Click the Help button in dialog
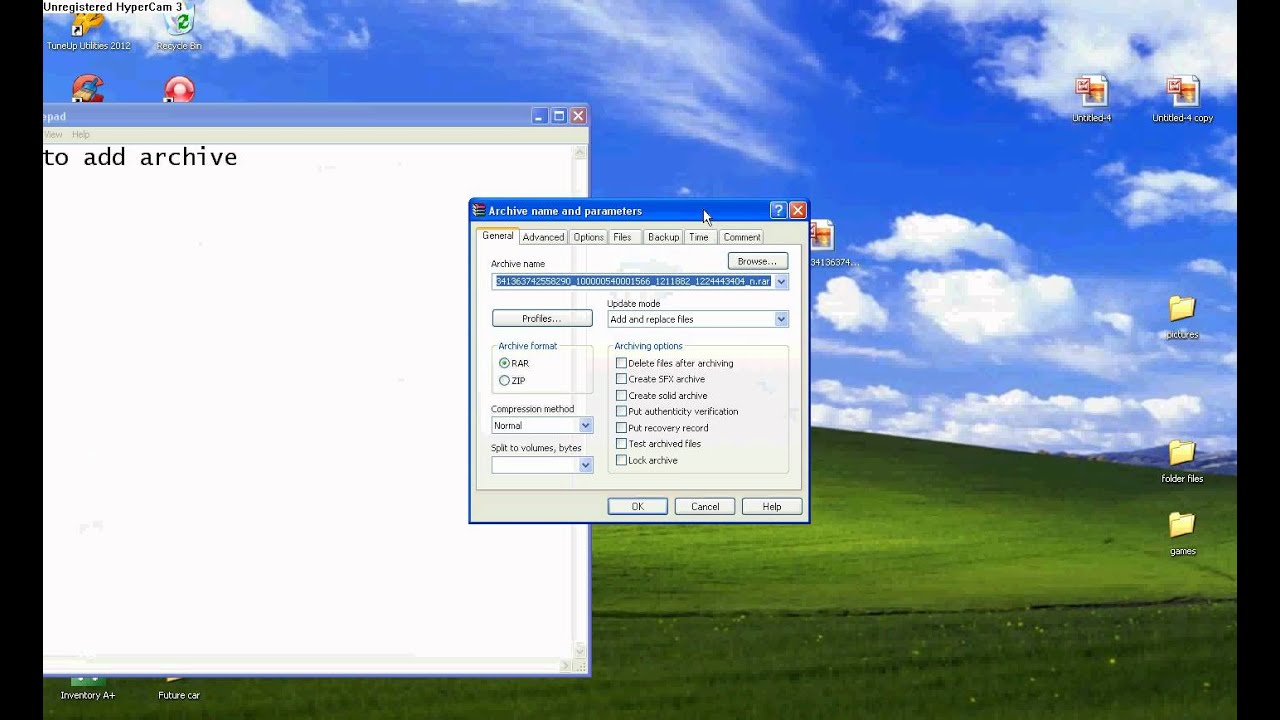 point(772,506)
